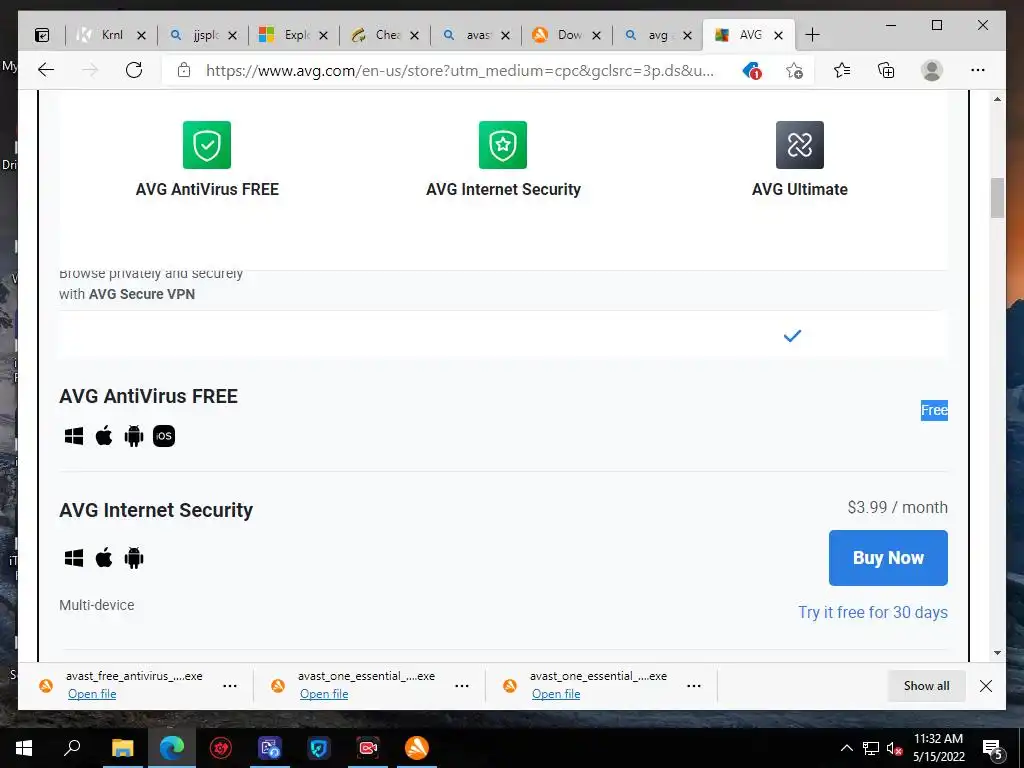Click the highlighted Free label
The height and width of the screenshot is (768, 1024).
tap(934, 410)
